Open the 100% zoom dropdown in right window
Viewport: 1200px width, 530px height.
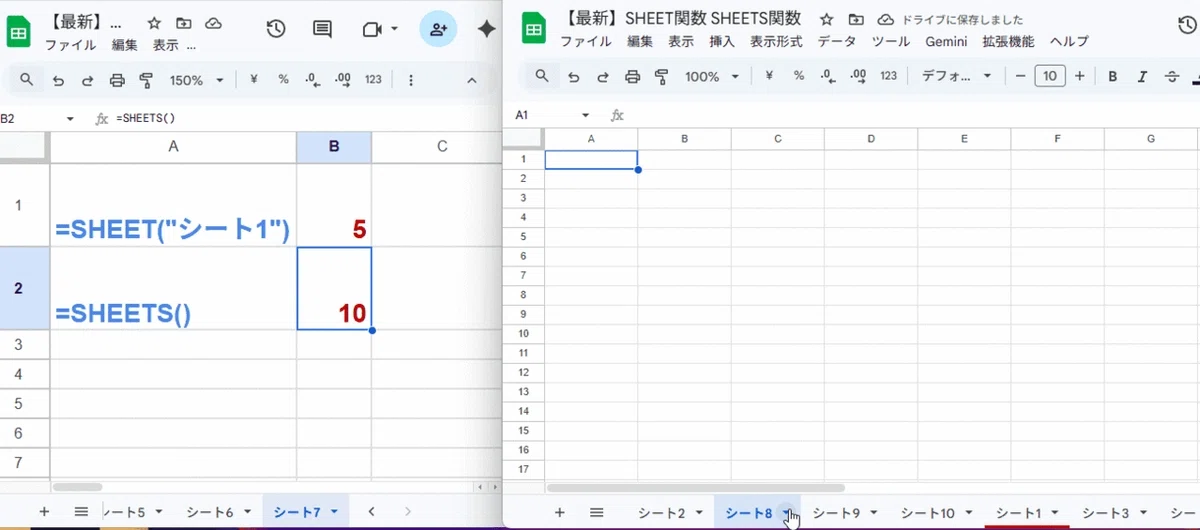click(x=712, y=76)
